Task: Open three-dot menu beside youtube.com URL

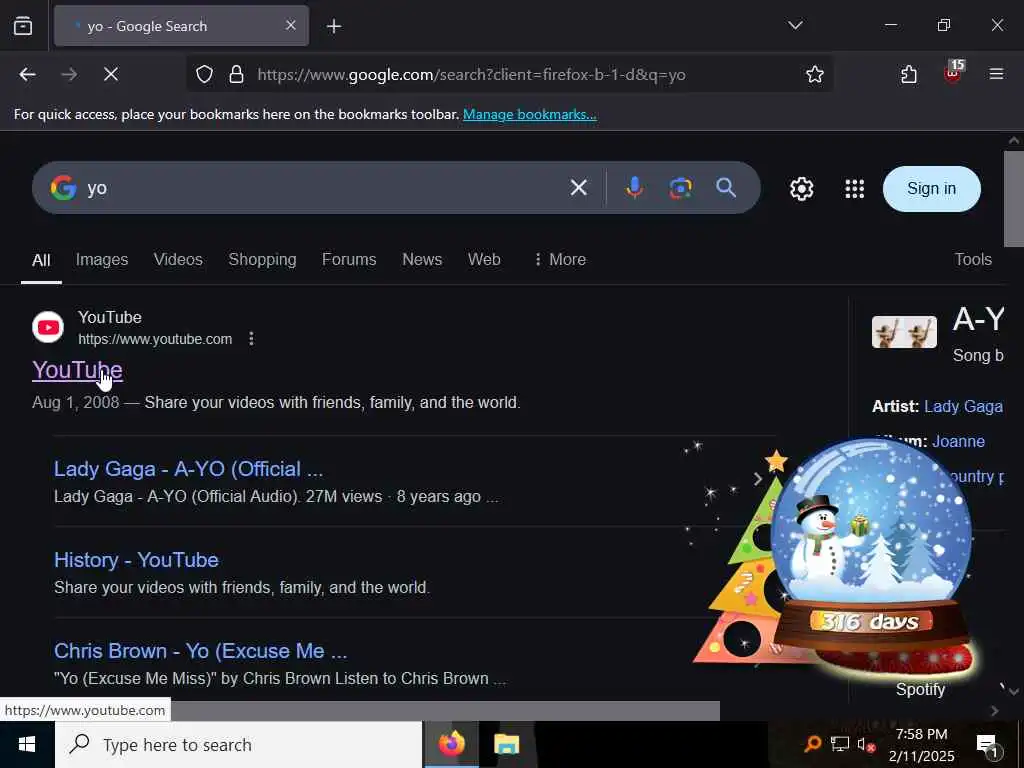Action: 251,338
